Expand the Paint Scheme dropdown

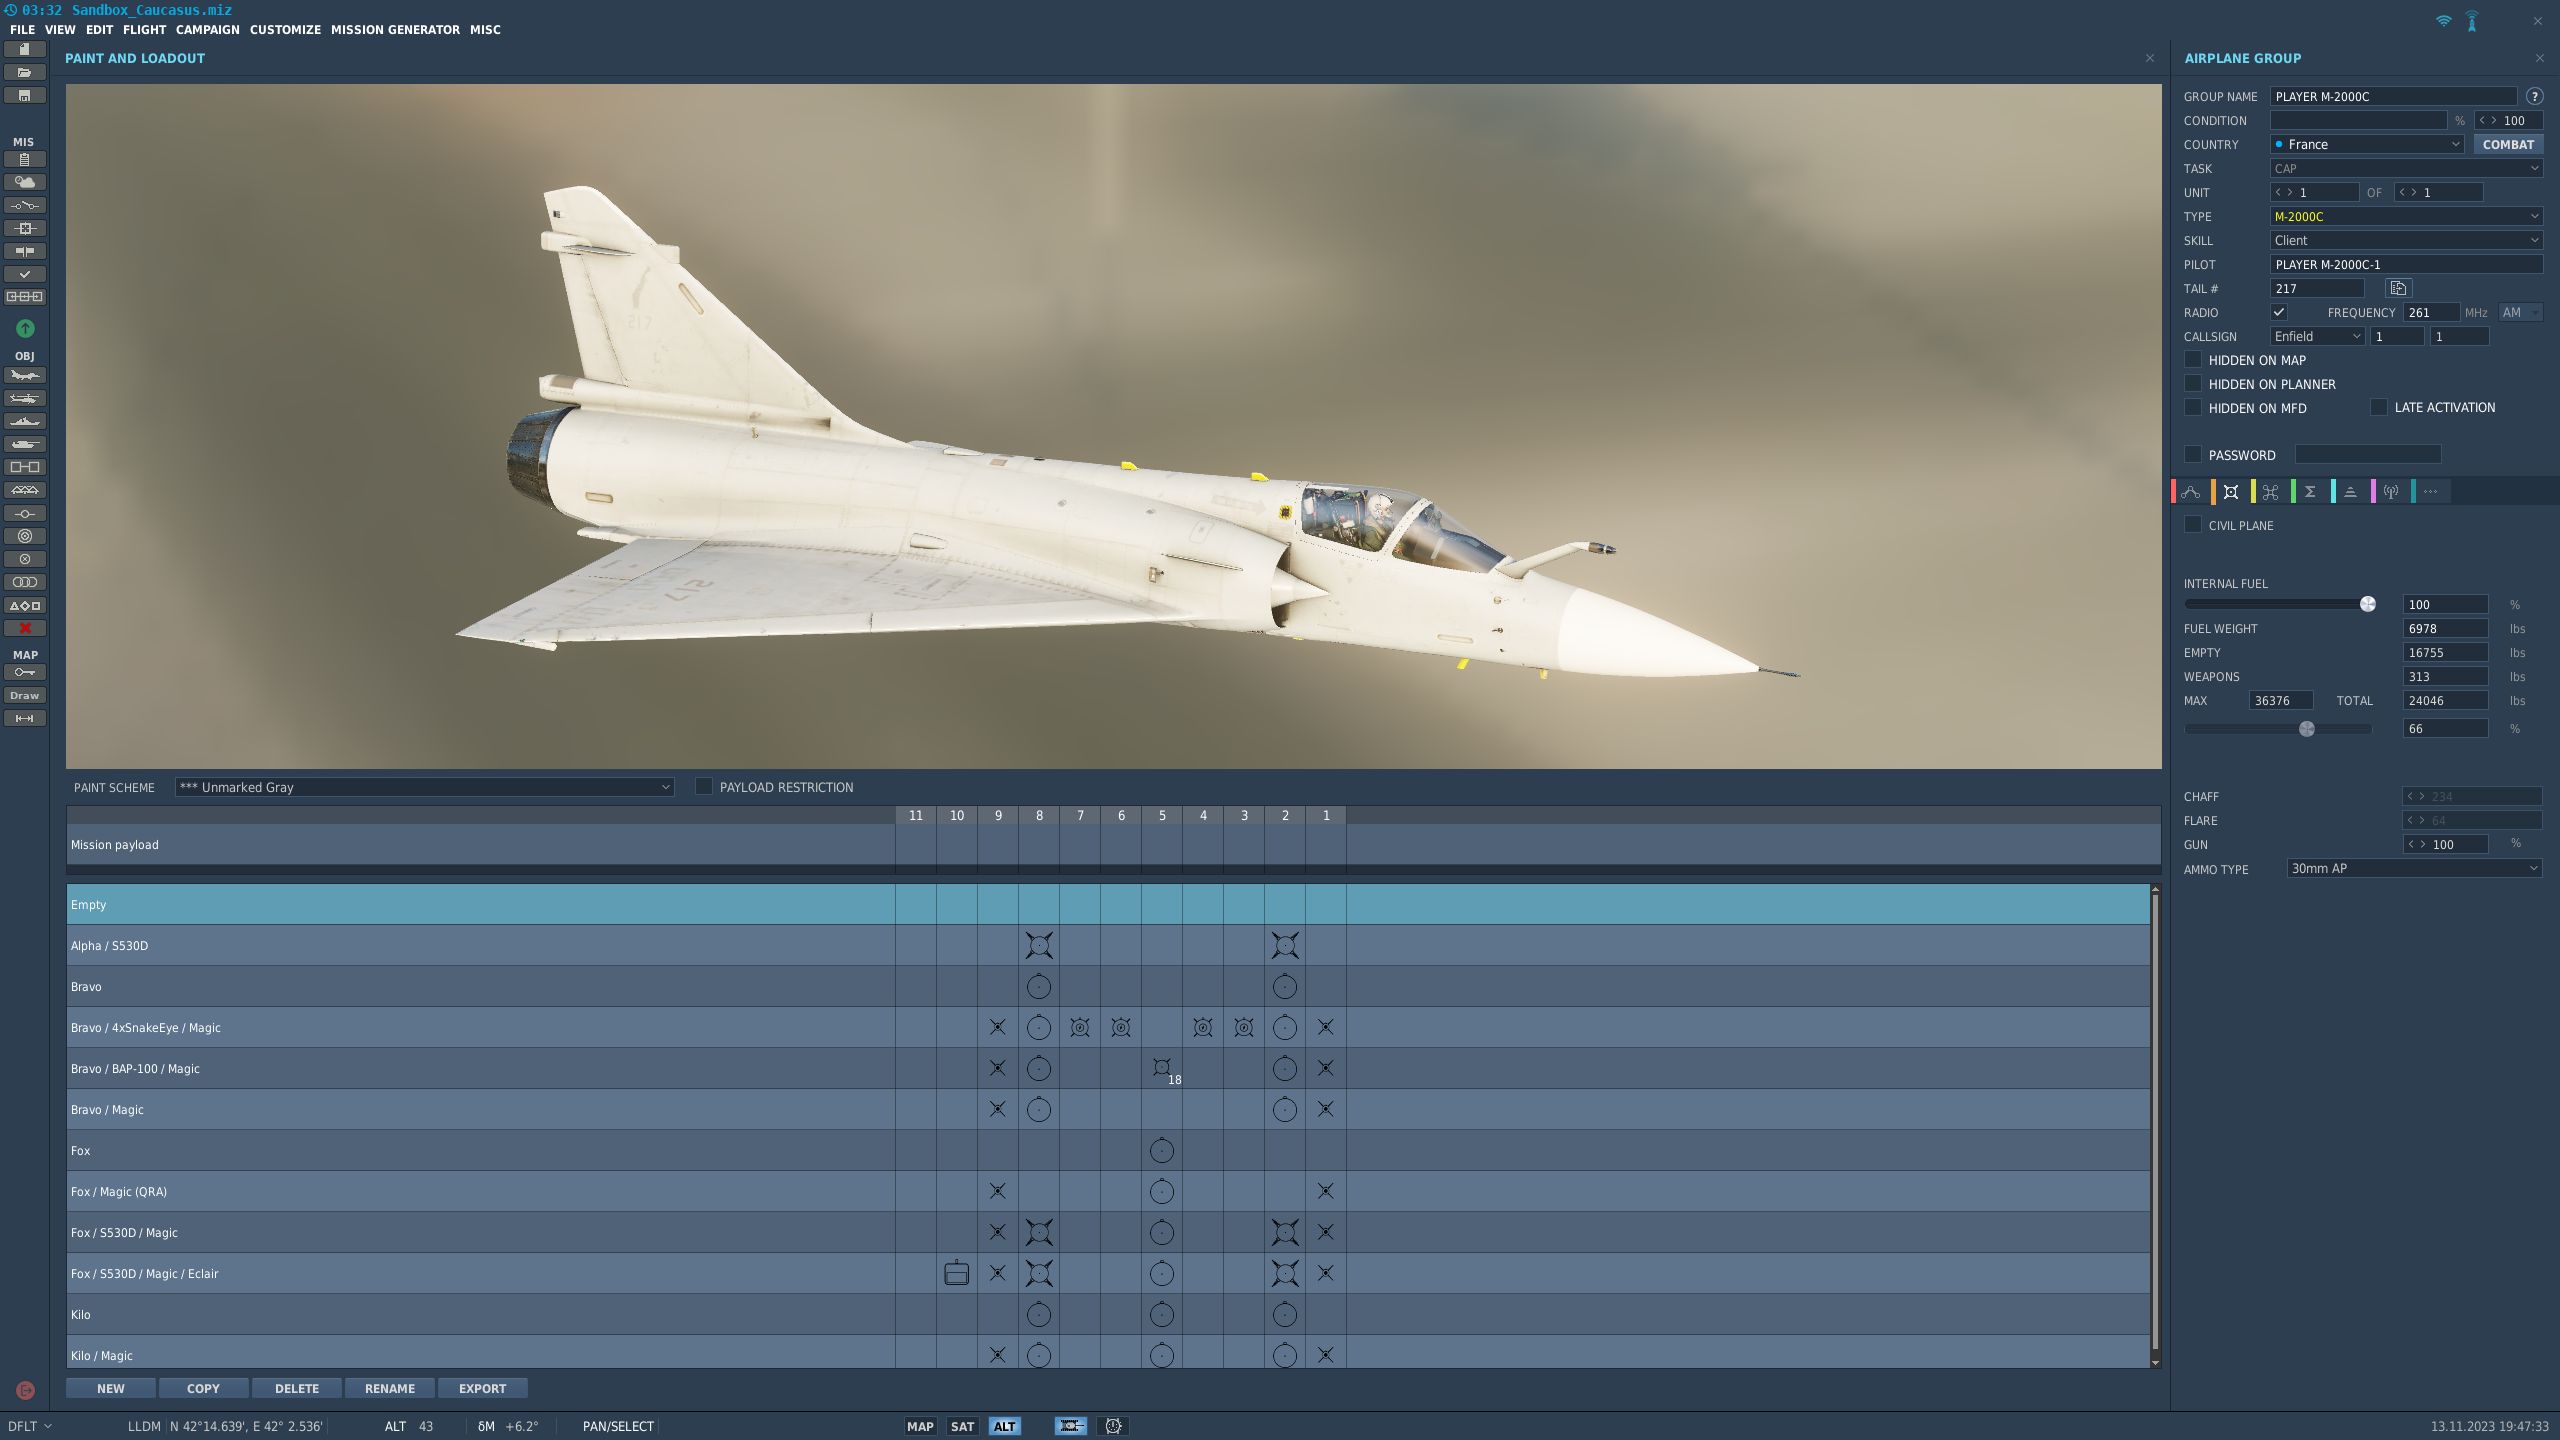(x=424, y=787)
